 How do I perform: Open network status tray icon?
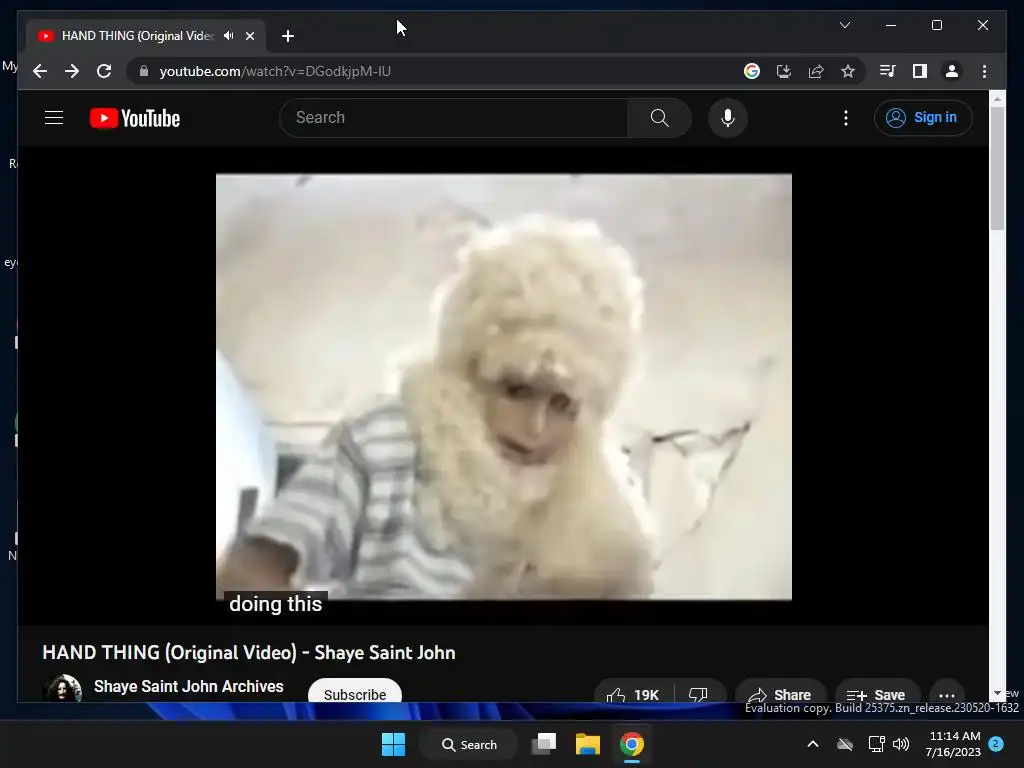tap(876, 744)
